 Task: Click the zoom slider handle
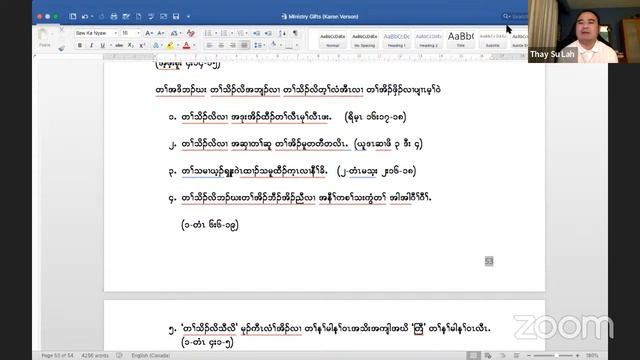coord(556,356)
